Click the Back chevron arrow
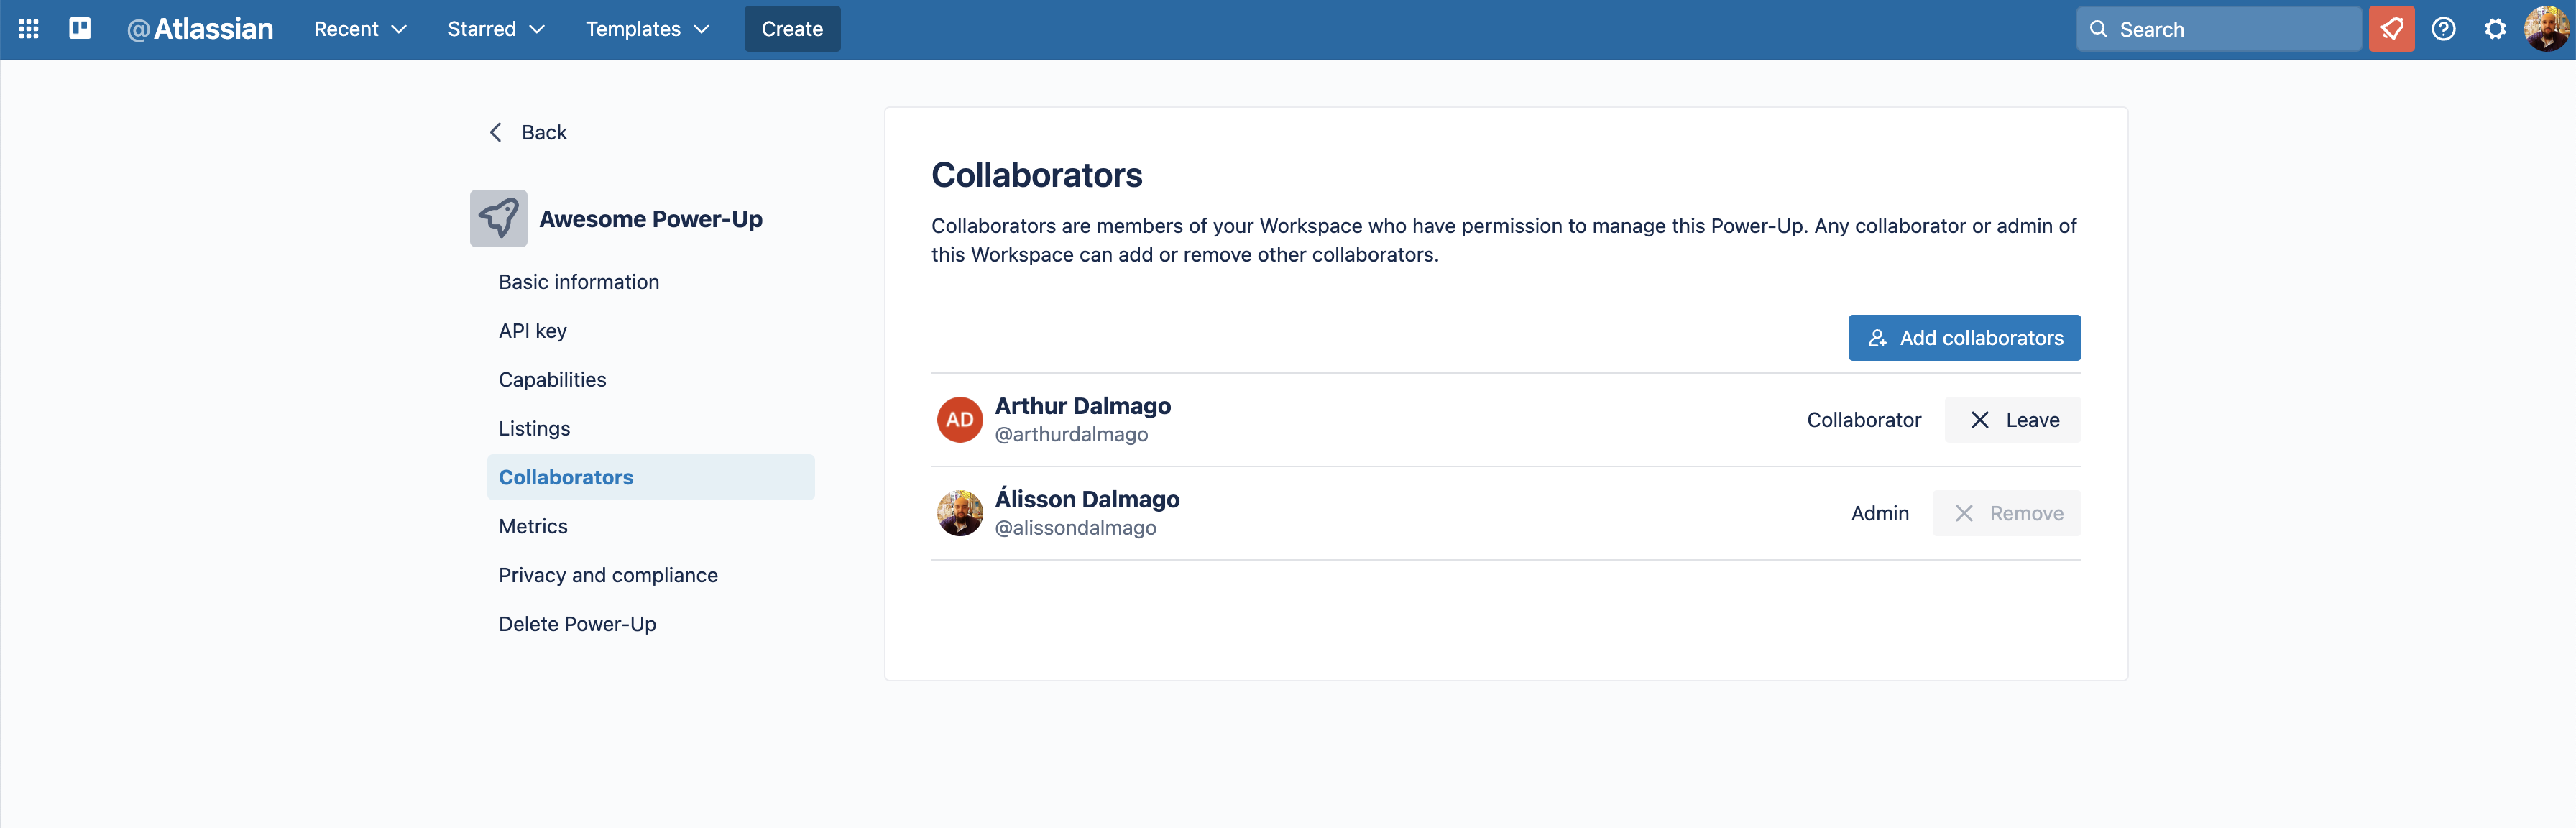Image resolution: width=2576 pixels, height=828 pixels. click(x=496, y=132)
